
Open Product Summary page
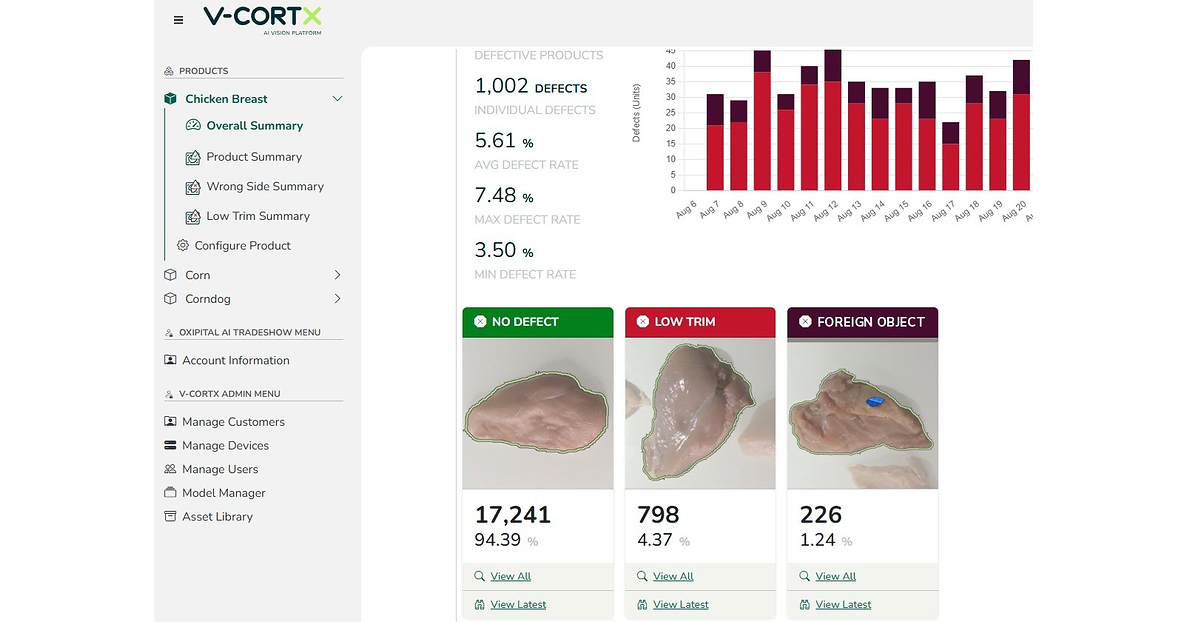[254, 157]
